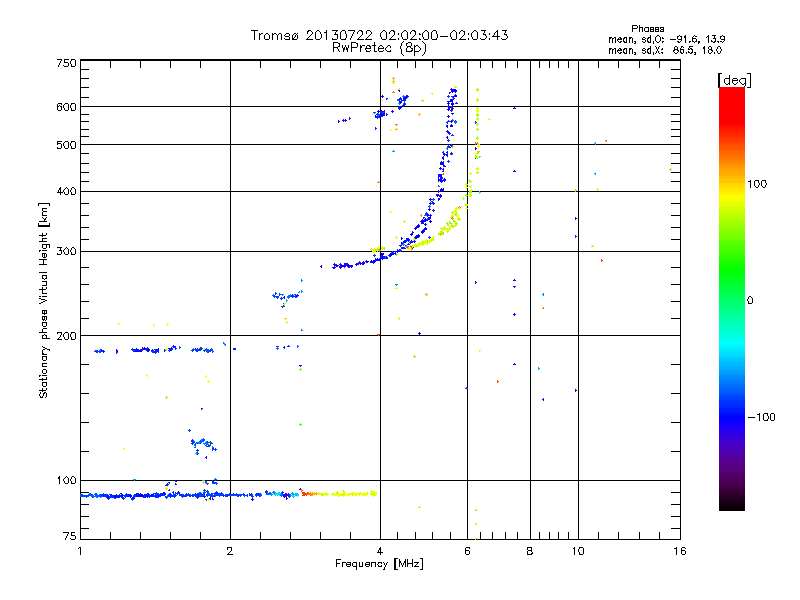Click the '500' height axis tick label

tap(66, 145)
